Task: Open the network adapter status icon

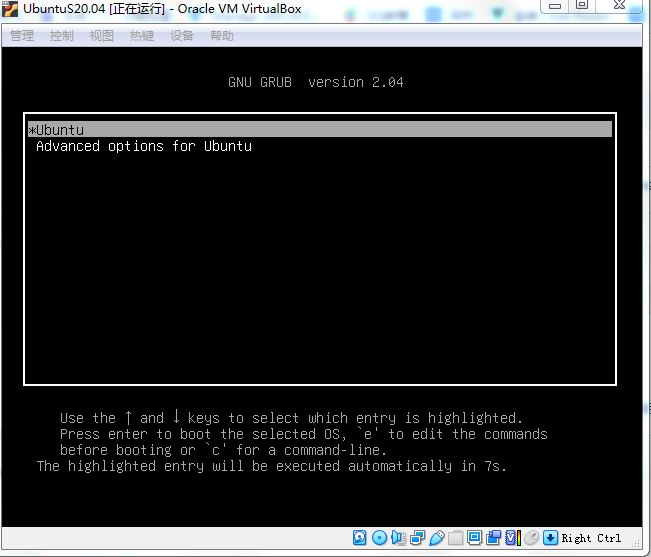Action: [417, 538]
